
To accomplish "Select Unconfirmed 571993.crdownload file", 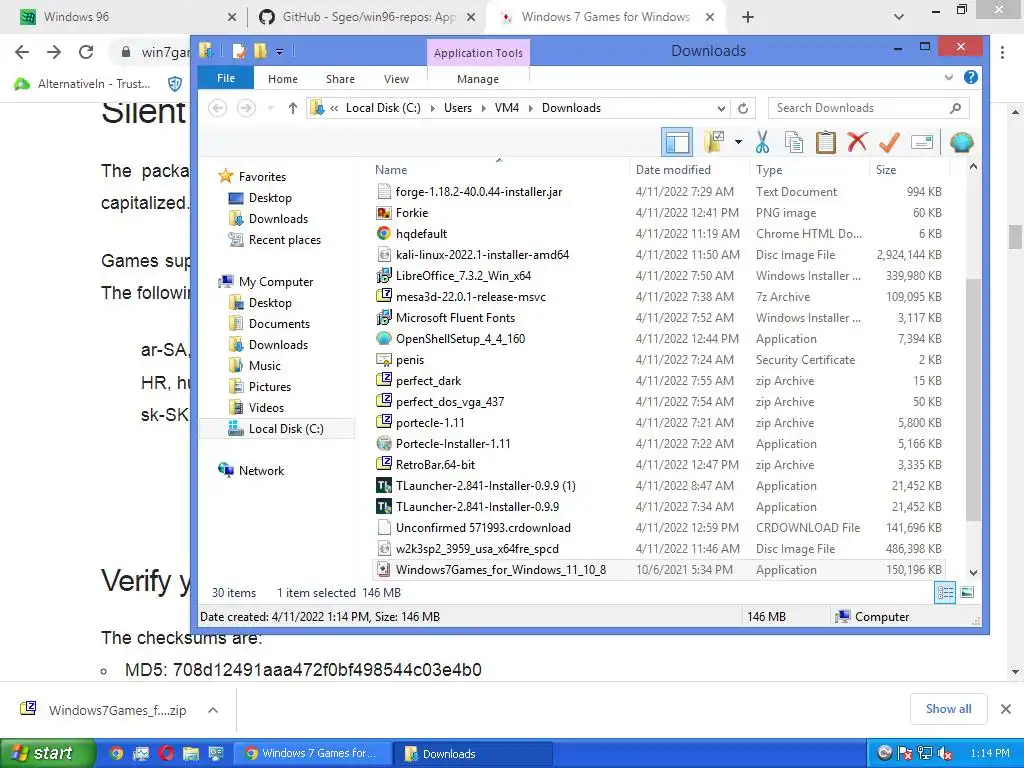I will click(483, 528).
